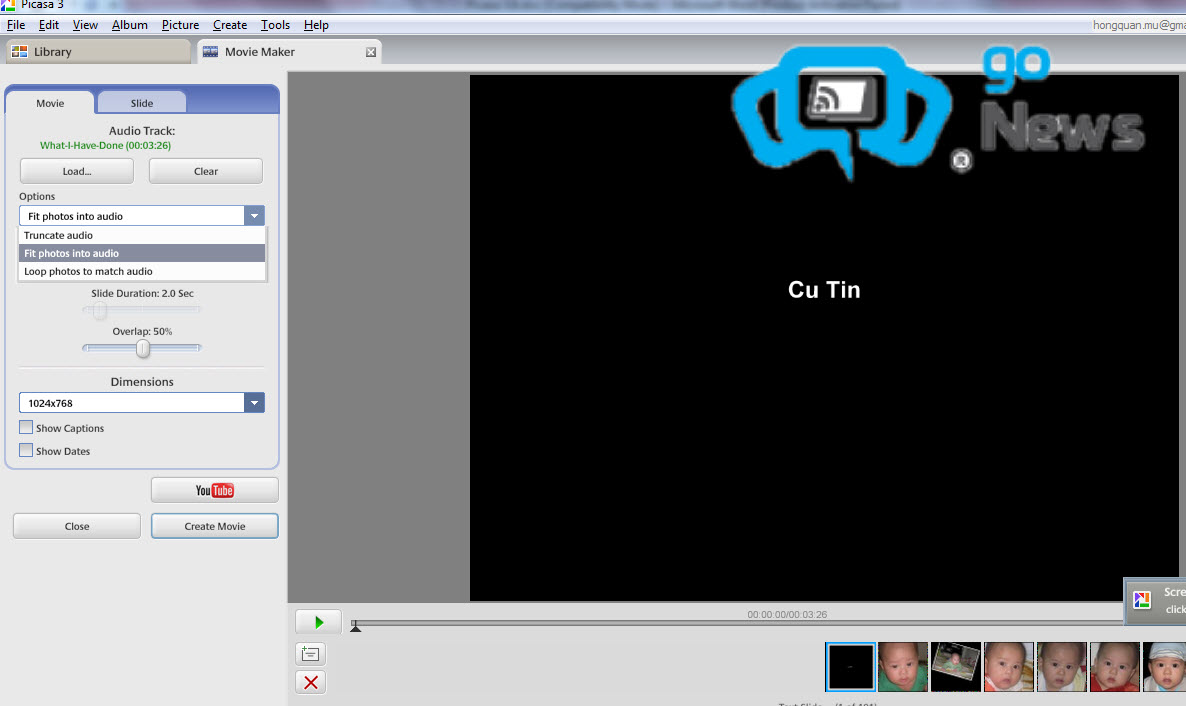Open the Album menu

tap(129, 25)
